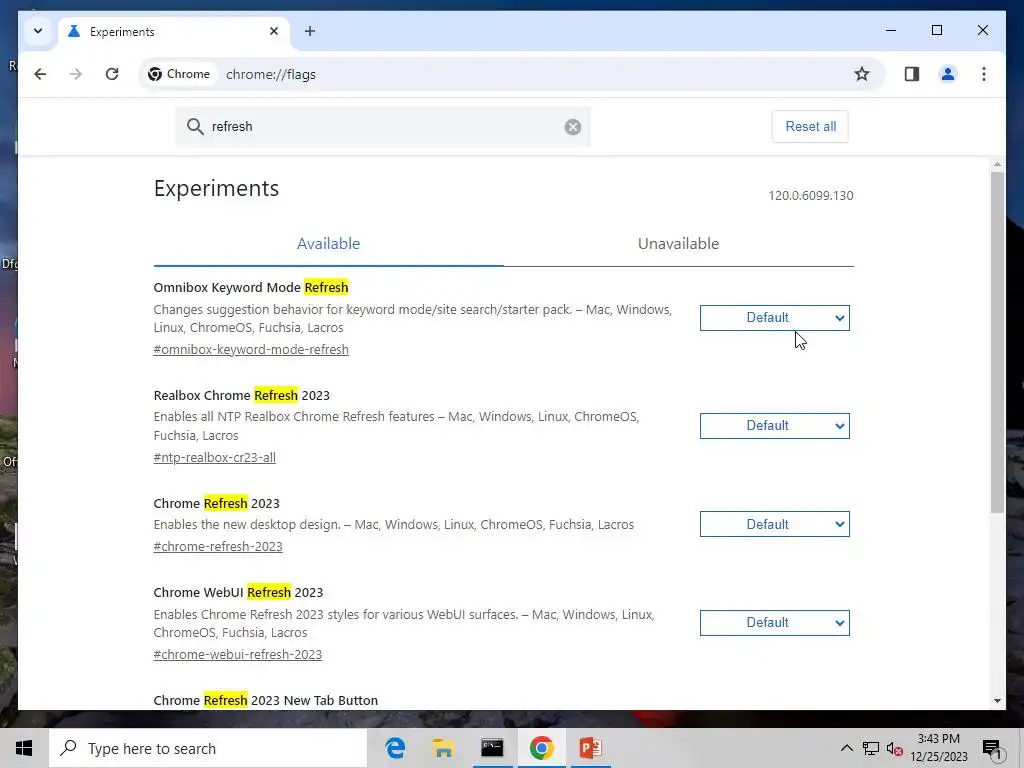Open Realbox Chrome Refresh 2023 dropdown
Screen dimensions: 1024x768
point(775,426)
